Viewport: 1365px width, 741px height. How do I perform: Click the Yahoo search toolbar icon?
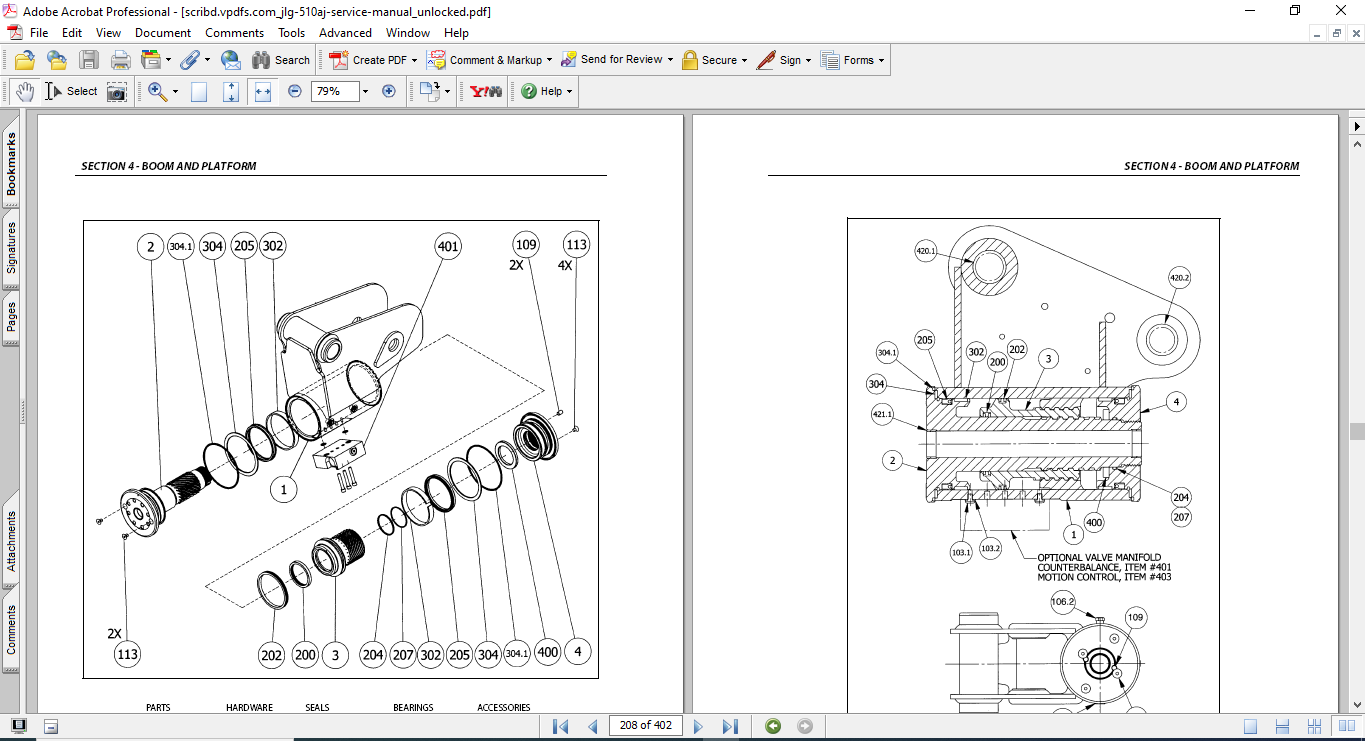[486, 91]
